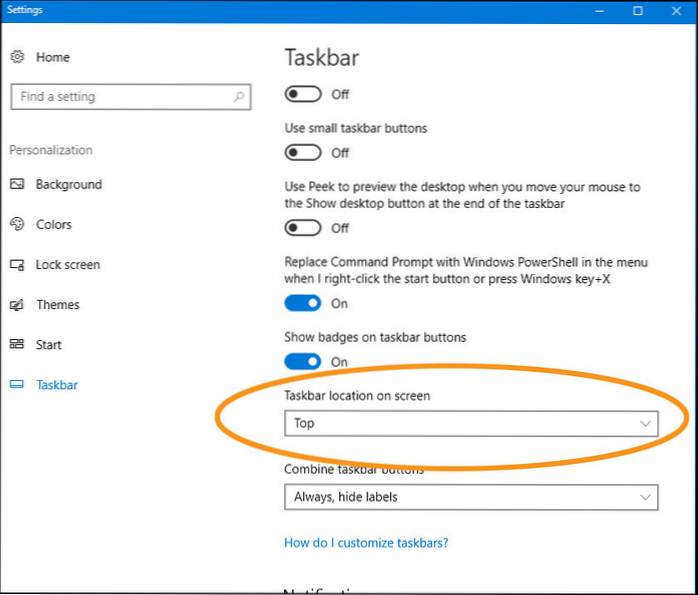Turn off Show badges on taskbar buttons
The height and width of the screenshot is (595, 698).
click(304, 361)
